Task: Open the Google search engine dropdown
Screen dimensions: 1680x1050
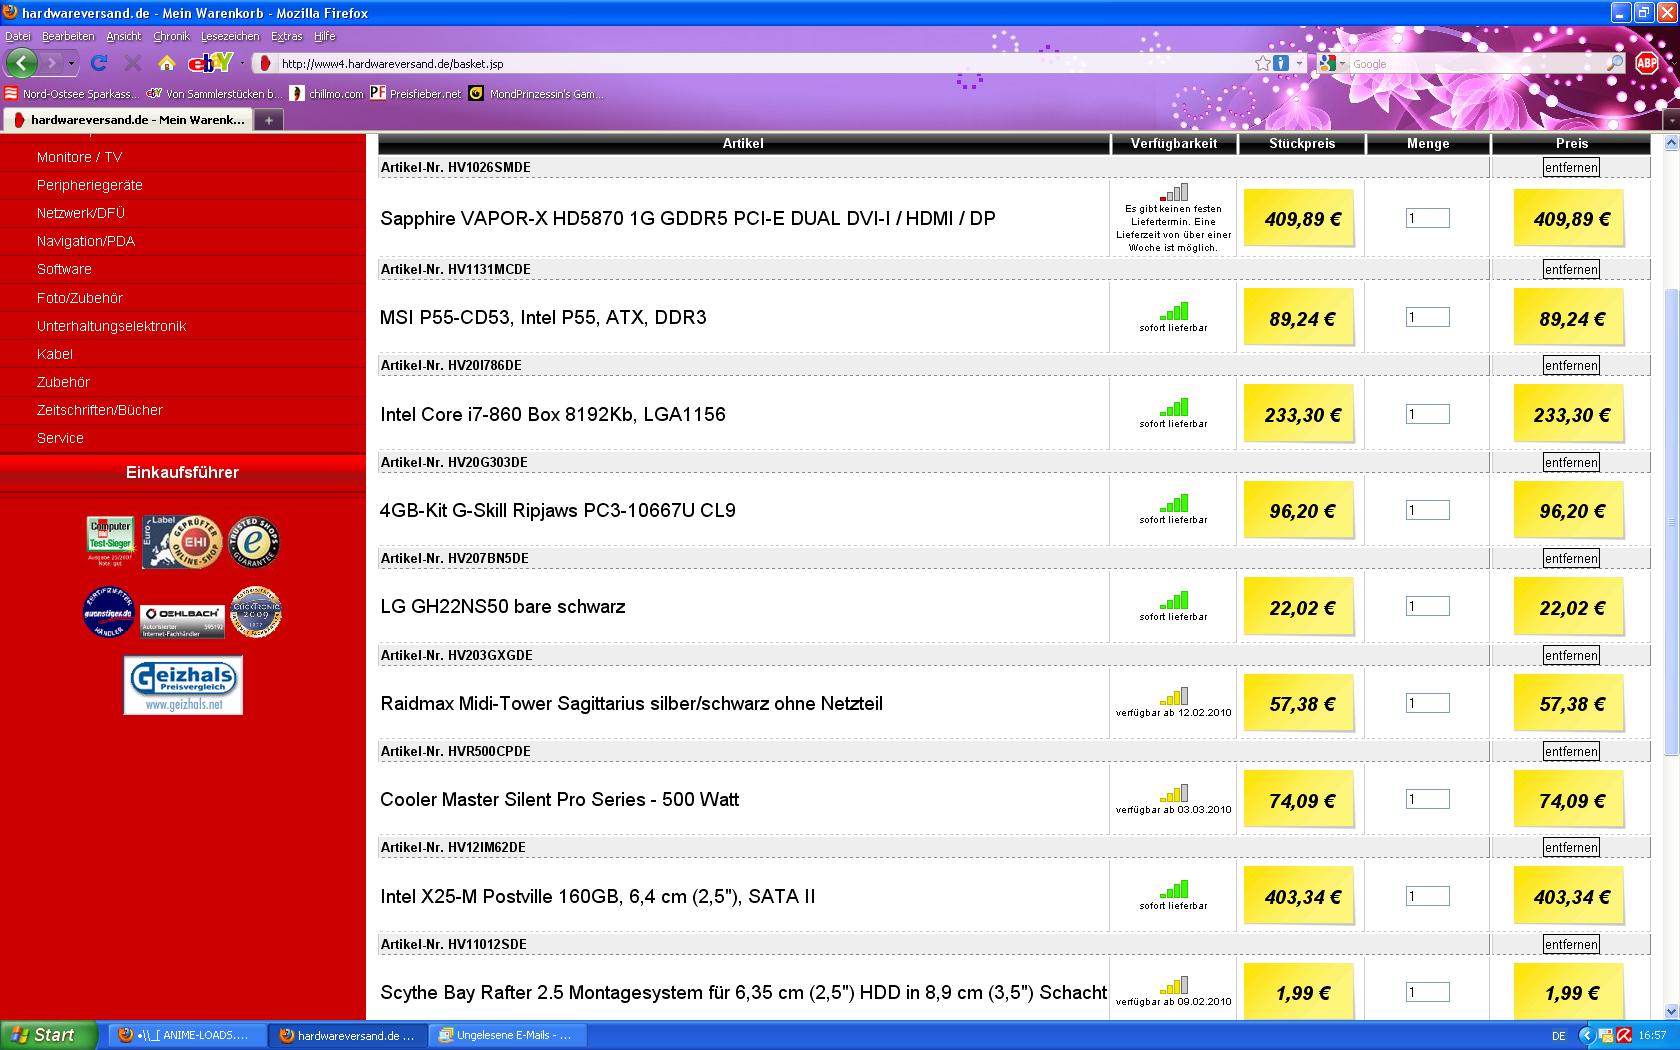Action: pos(1331,63)
